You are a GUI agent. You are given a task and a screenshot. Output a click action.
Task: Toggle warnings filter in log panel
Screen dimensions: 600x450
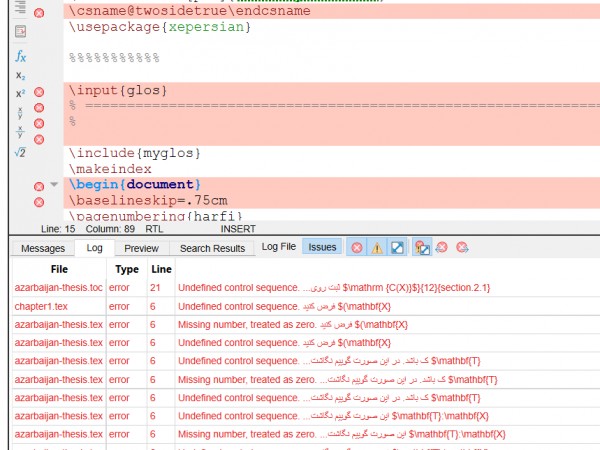[377, 247]
